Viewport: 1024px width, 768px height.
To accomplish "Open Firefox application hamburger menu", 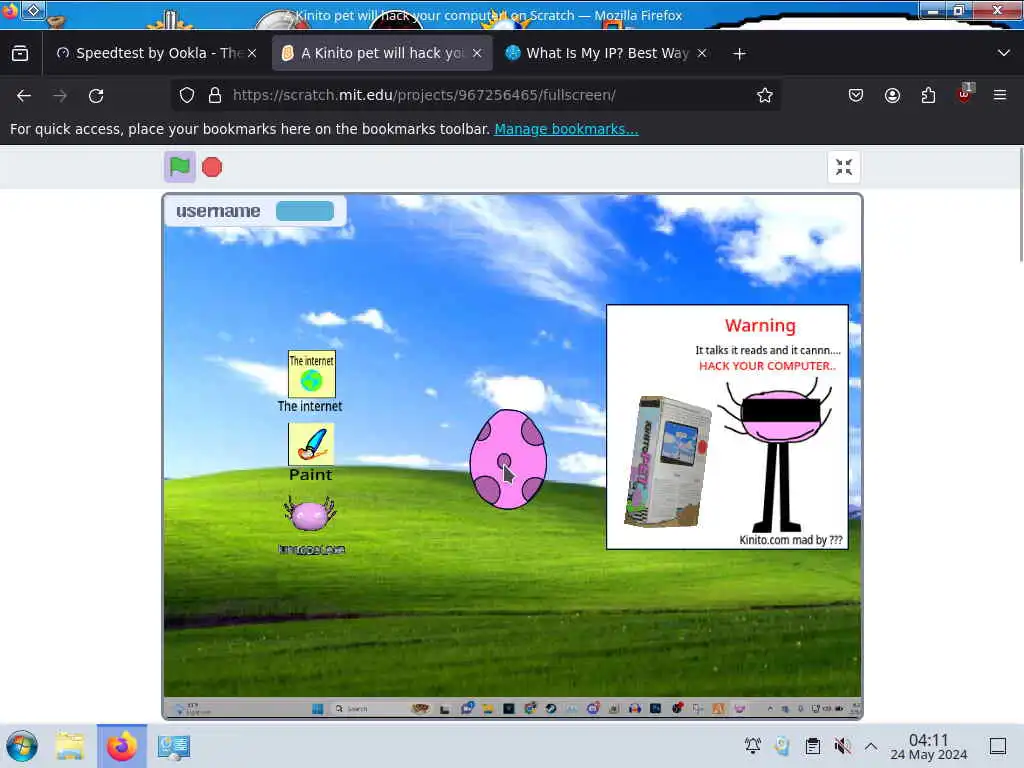I will point(1000,95).
